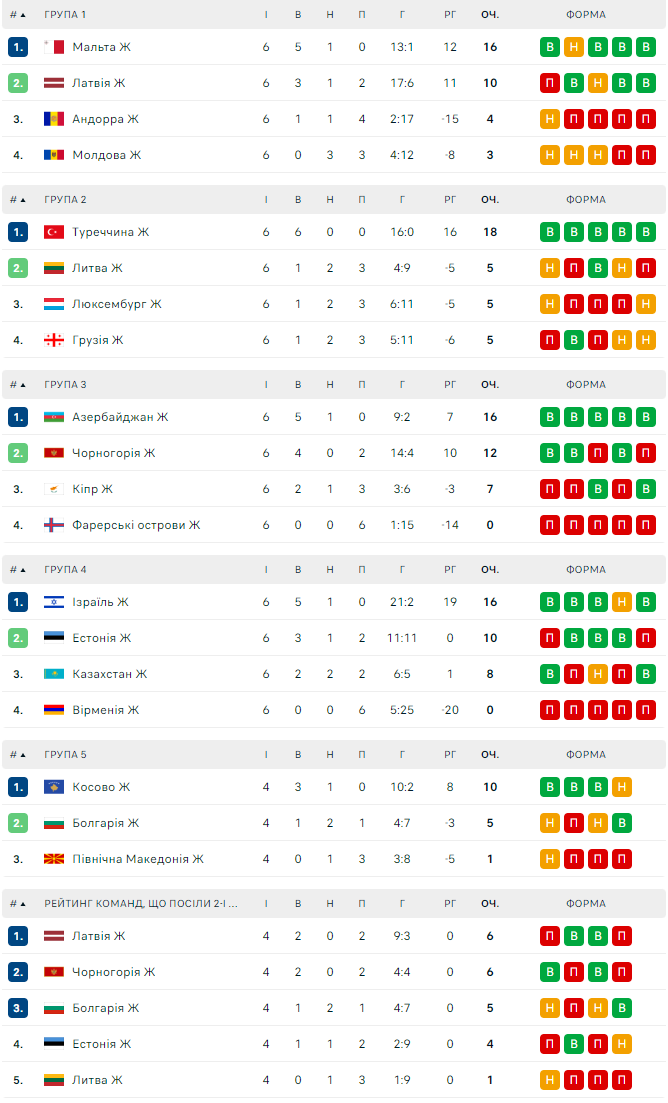This screenshot has height=1103, width=668.
Task: Open Мальта Ж team page
Action: pos(101,47)
